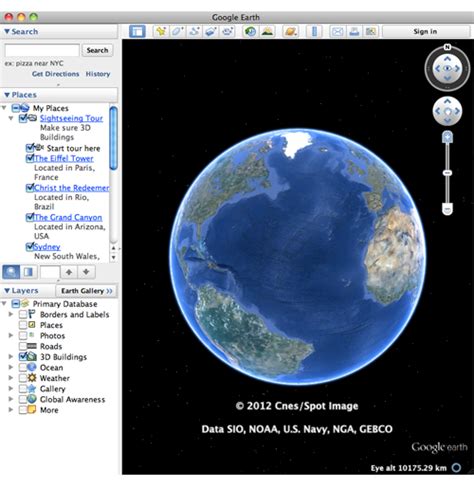Click the Places panel scrollbar thumb

pyautogui.click(x=113, y=137)
